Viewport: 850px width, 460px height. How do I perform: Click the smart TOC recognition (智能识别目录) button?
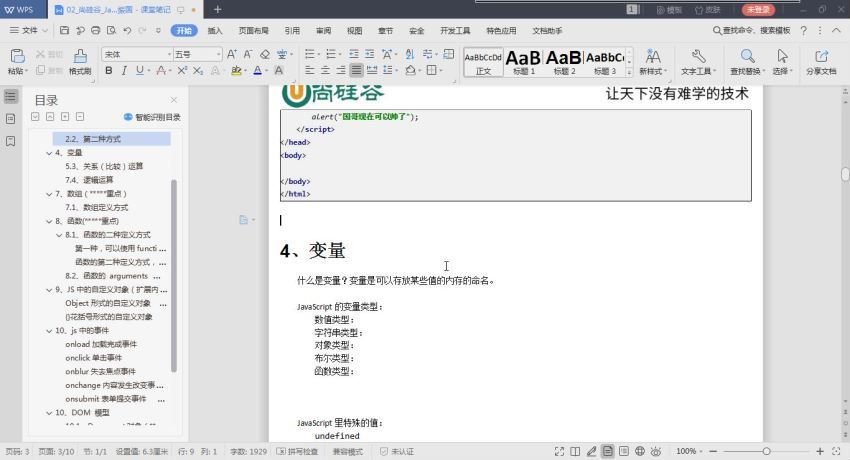[152, 117]
